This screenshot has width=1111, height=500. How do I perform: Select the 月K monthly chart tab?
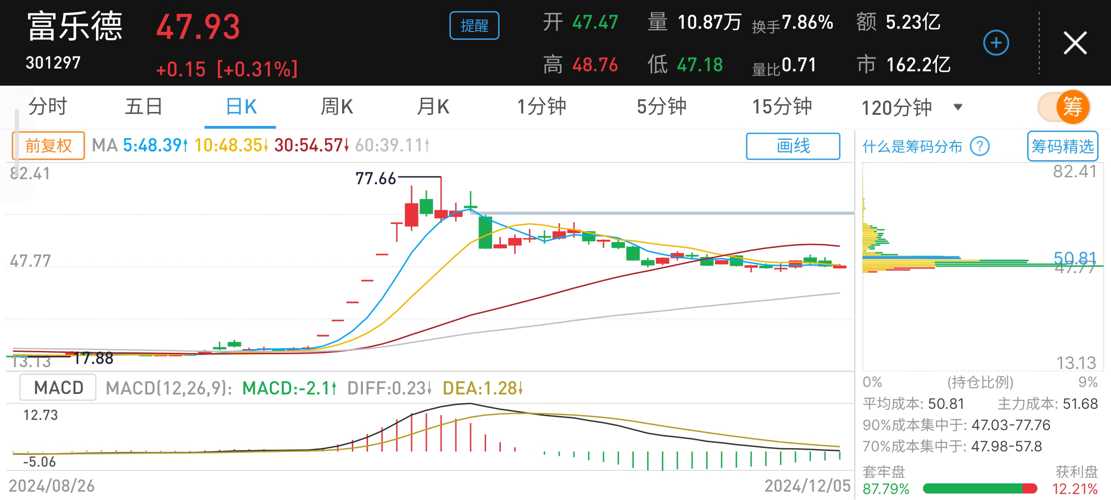[433, 107]
